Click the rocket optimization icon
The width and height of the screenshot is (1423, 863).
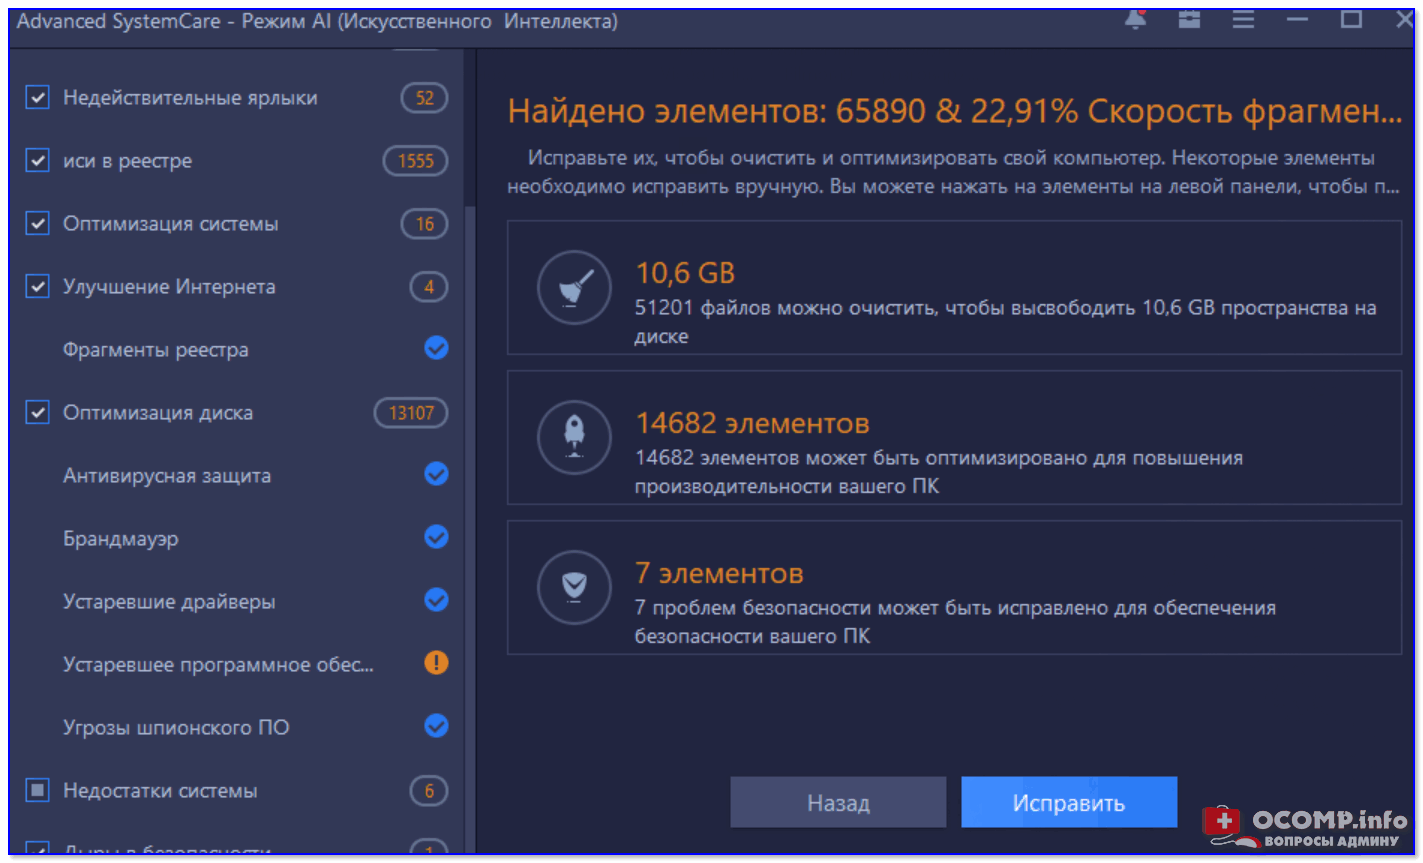pyautogui.click(x=574, y=437)
